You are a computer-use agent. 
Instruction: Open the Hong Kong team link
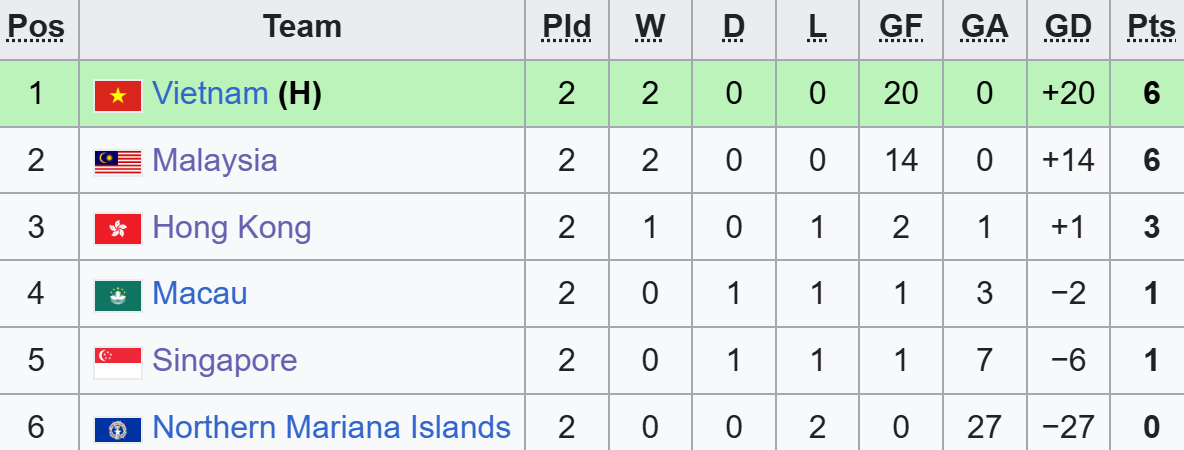click(x=231, y=227)
